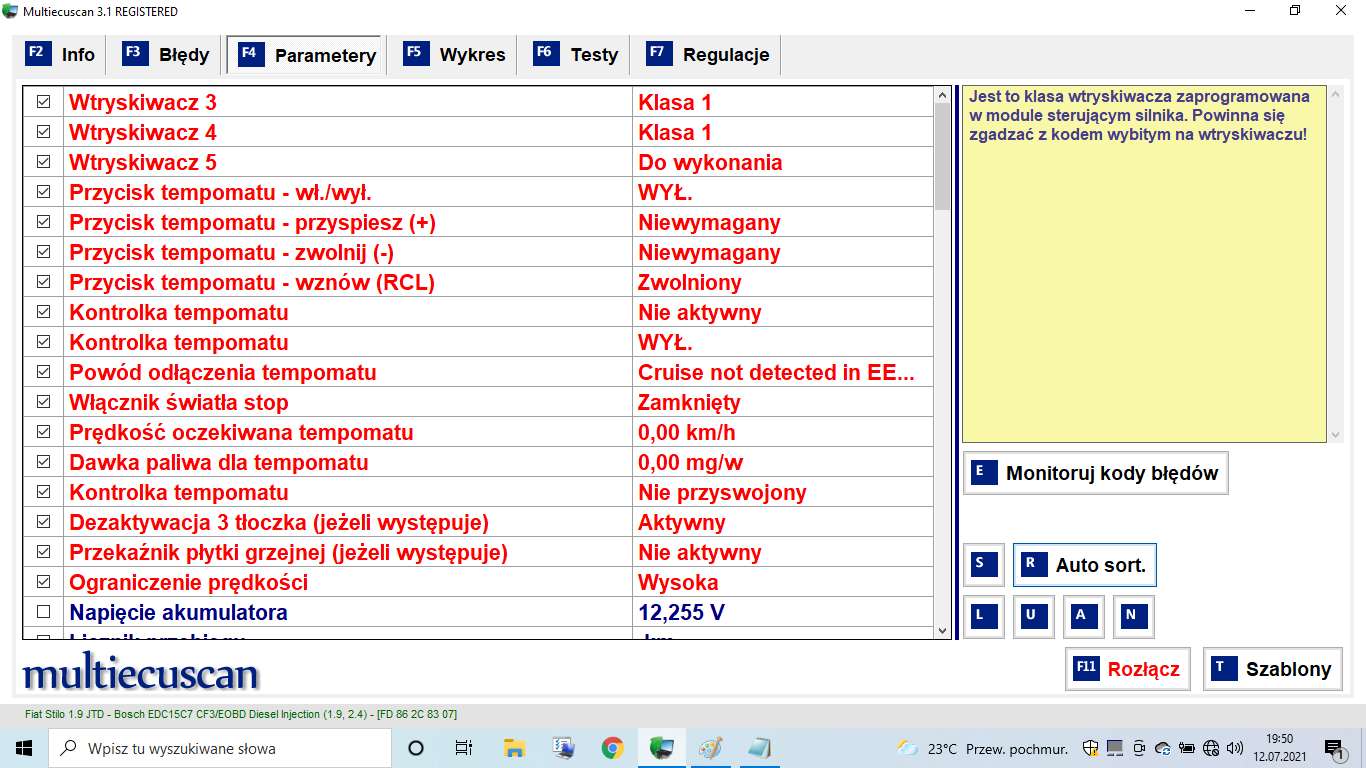
Task: Click the OneDrive cloud sync tray icon
Action: (x=1162, y=748)
